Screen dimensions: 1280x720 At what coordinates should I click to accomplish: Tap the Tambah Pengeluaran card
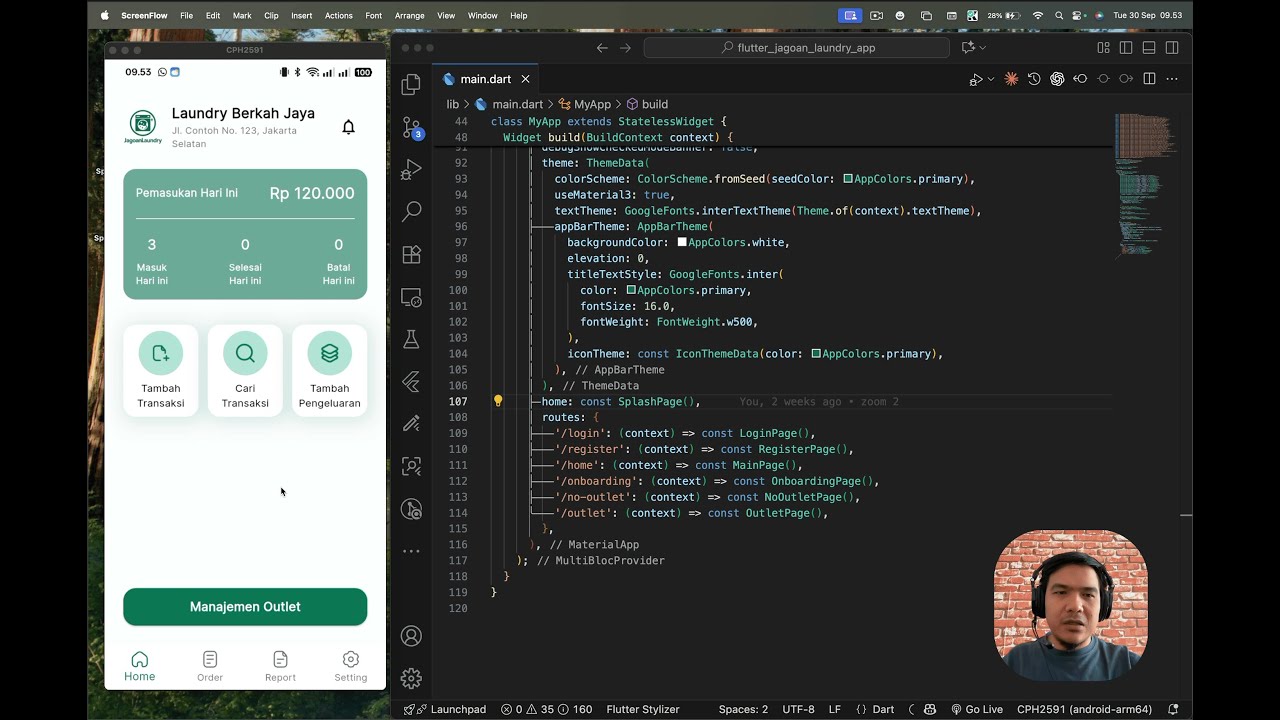click(330, 370)
